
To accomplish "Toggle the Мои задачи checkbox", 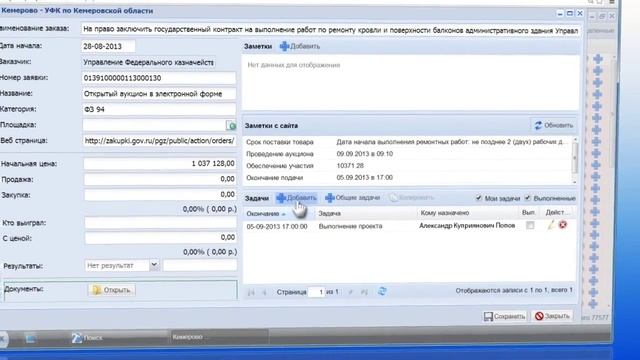I will tap(479, 198).
